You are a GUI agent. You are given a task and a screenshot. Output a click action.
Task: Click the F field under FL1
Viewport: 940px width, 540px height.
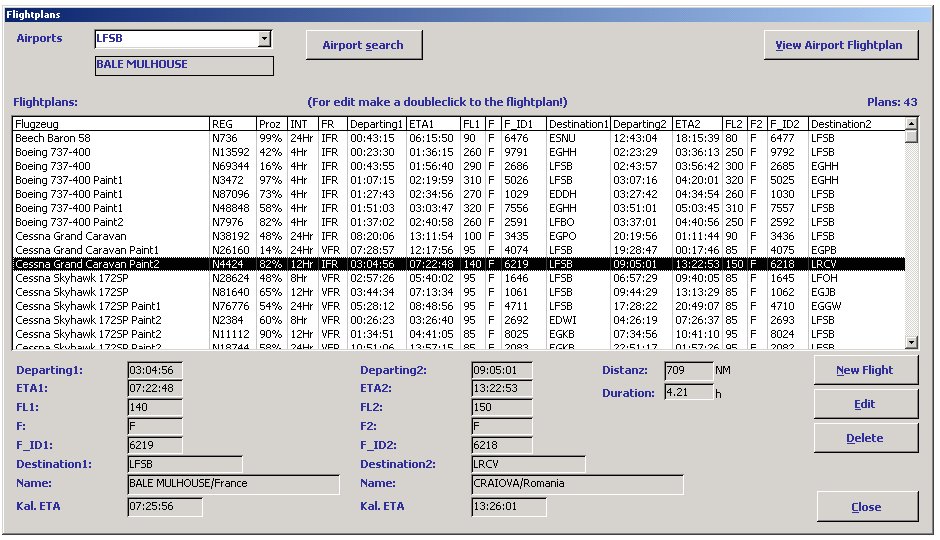pos(155,427)
